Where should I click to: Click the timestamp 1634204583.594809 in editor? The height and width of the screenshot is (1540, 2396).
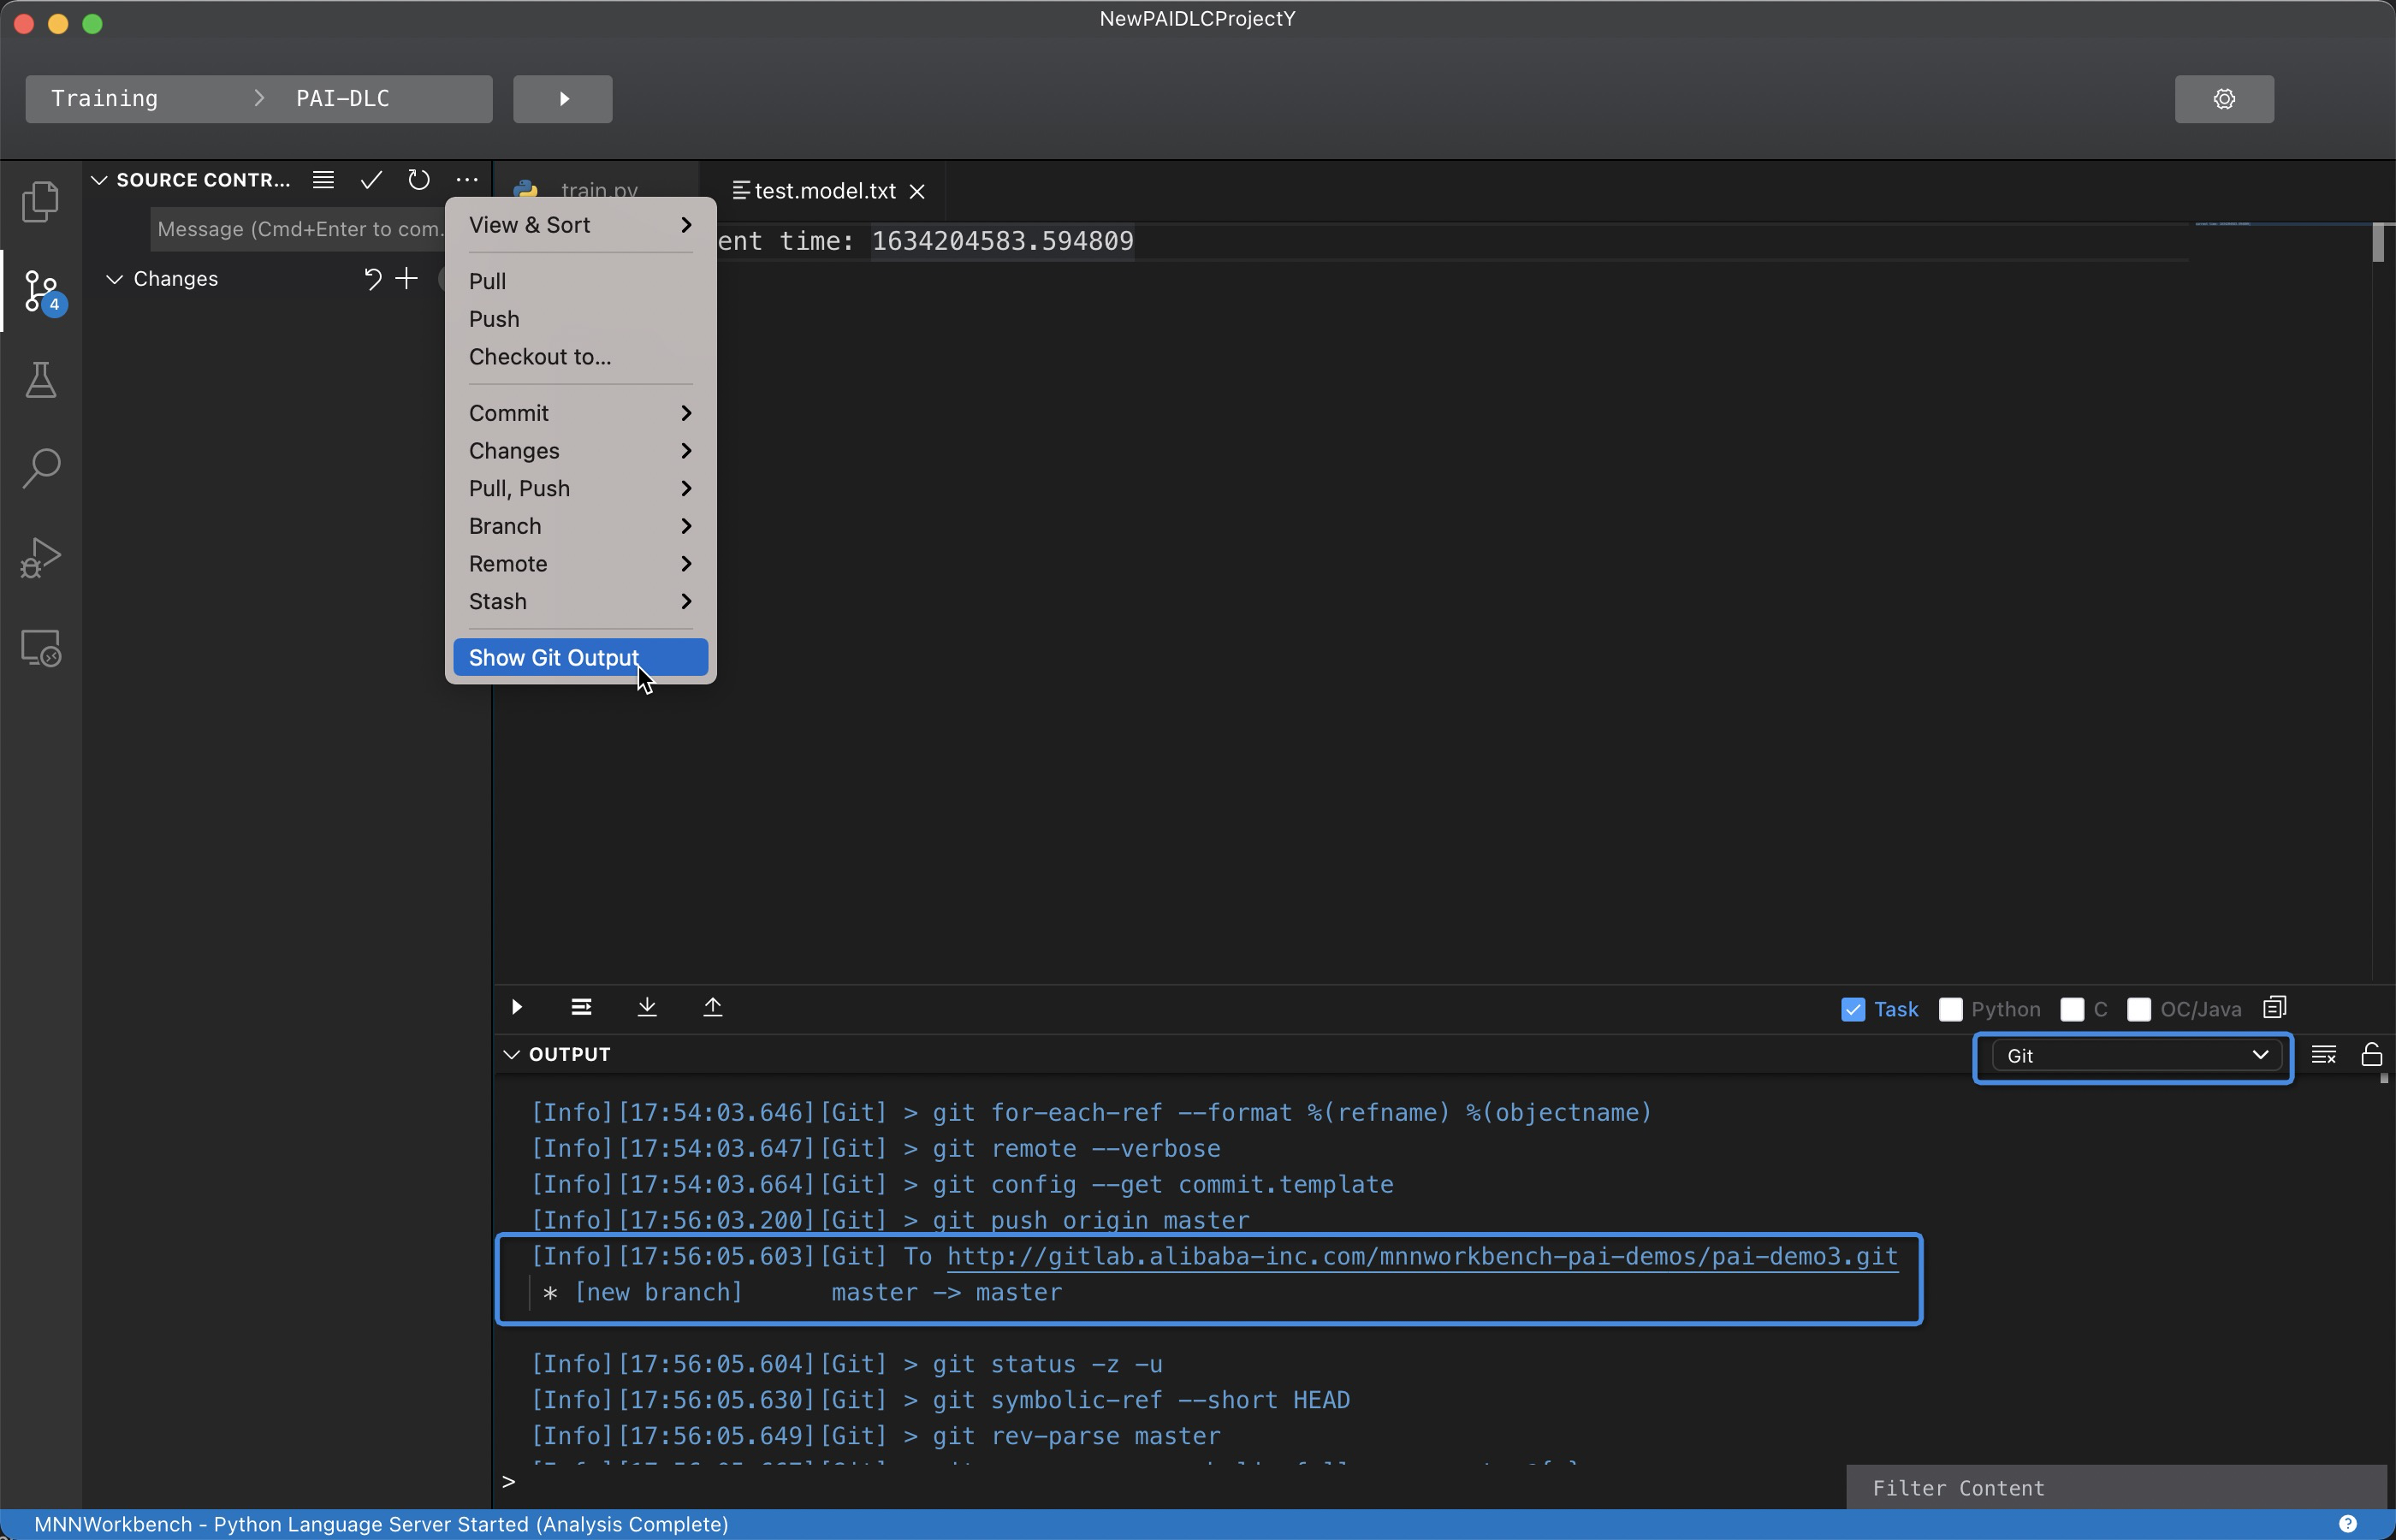[1002, 241]
